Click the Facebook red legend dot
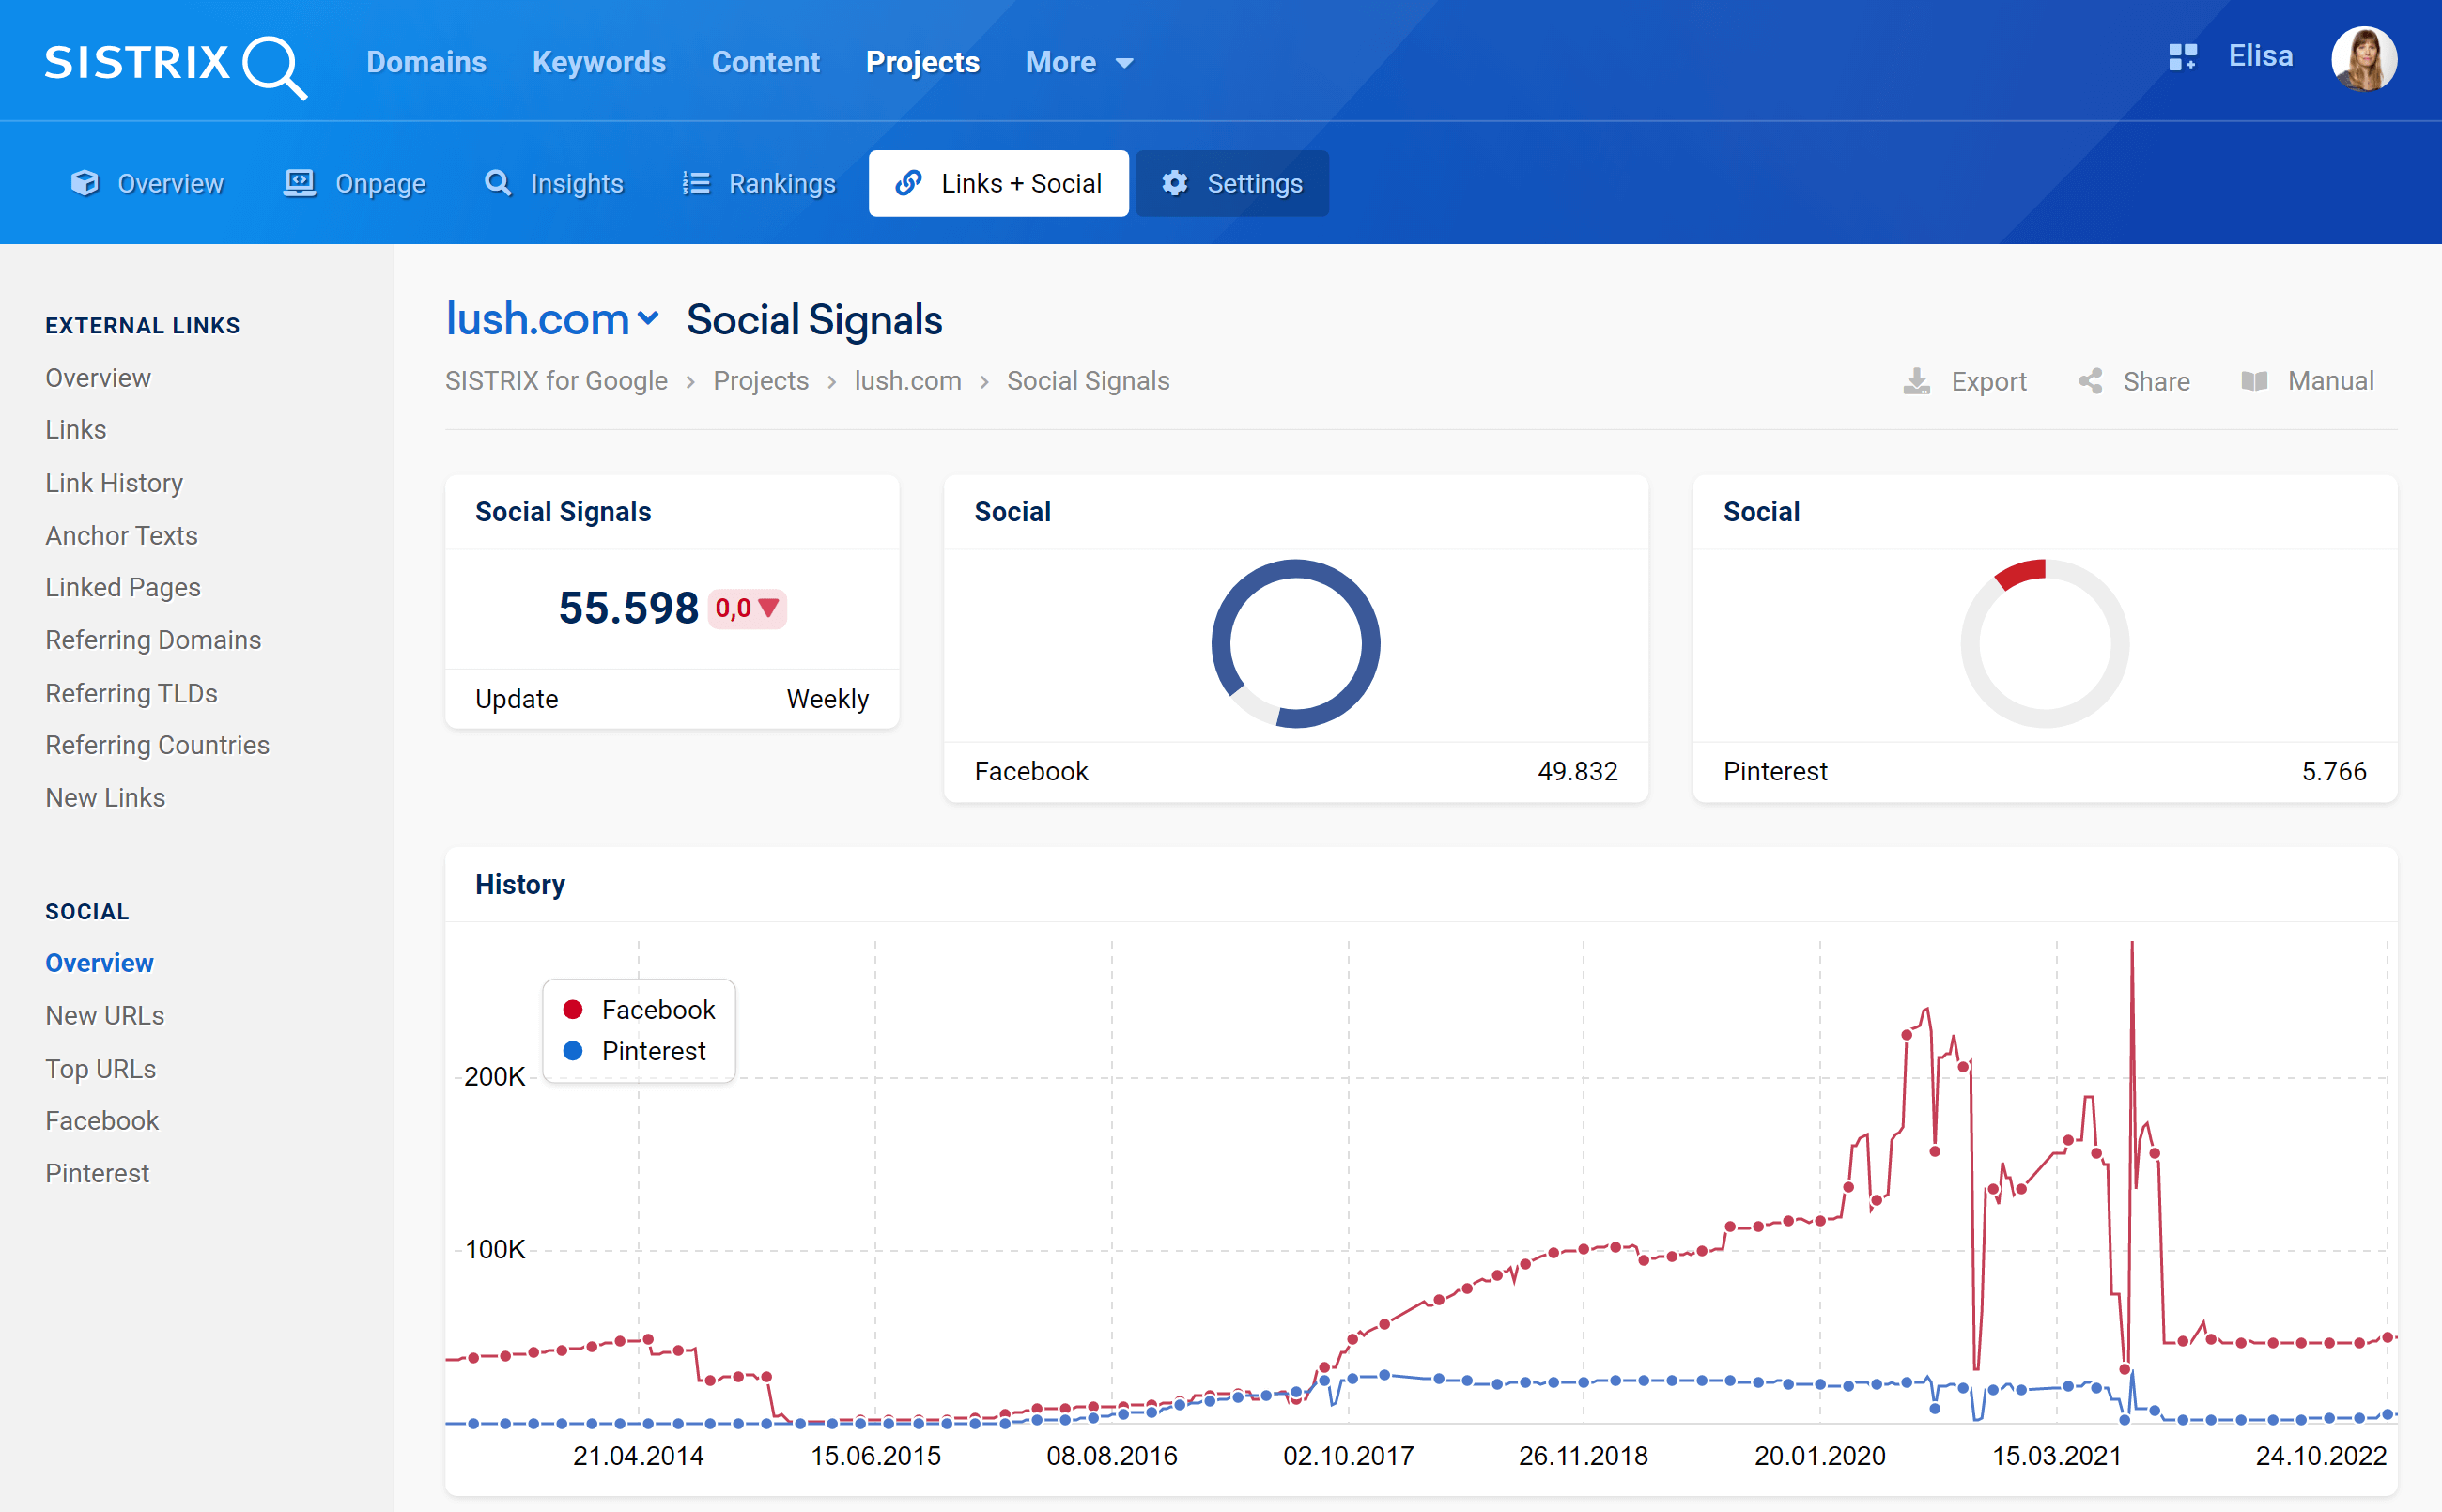The width and height of the screenshot is (2442, 1512). 573,1009
